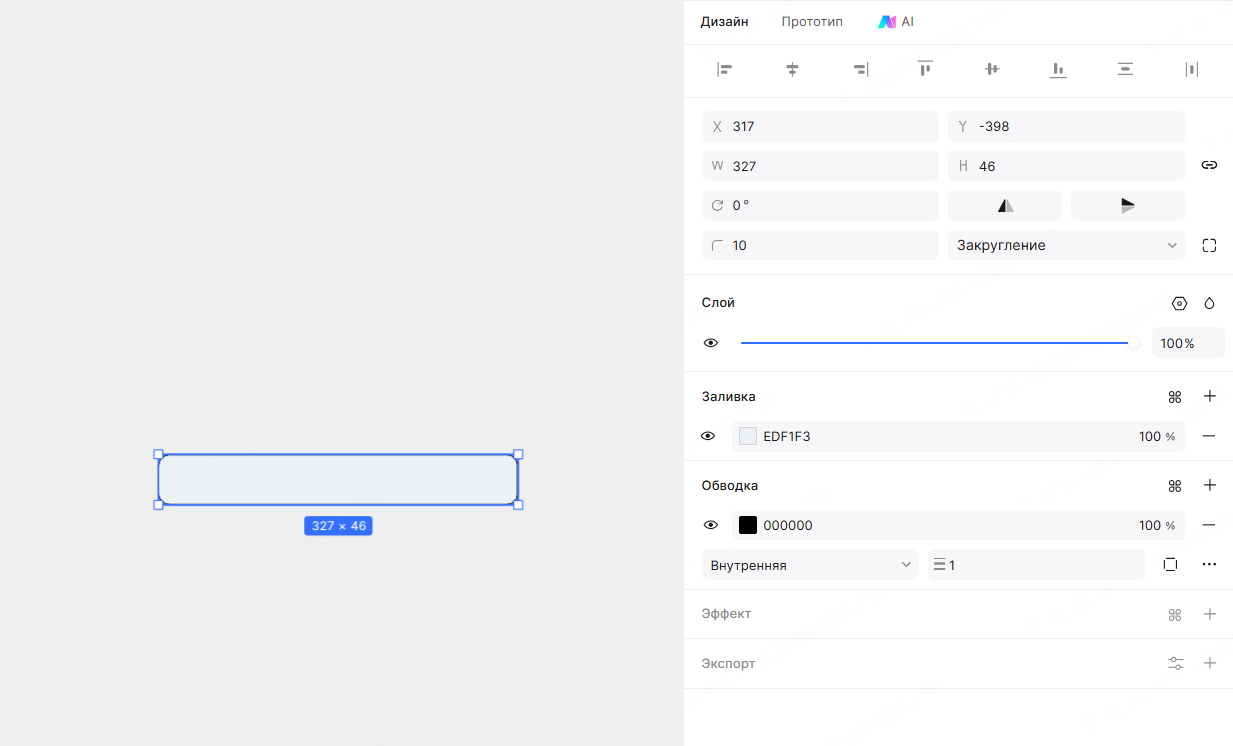Click the align top icon

pyautogui.click(x=925, y=69)
